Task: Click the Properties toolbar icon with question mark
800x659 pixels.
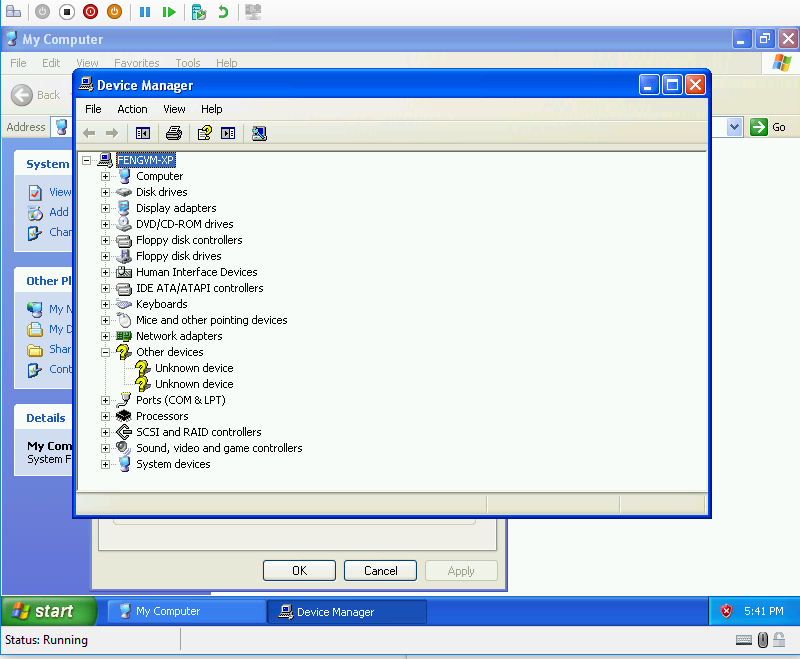Action: (x=204, y=133)
